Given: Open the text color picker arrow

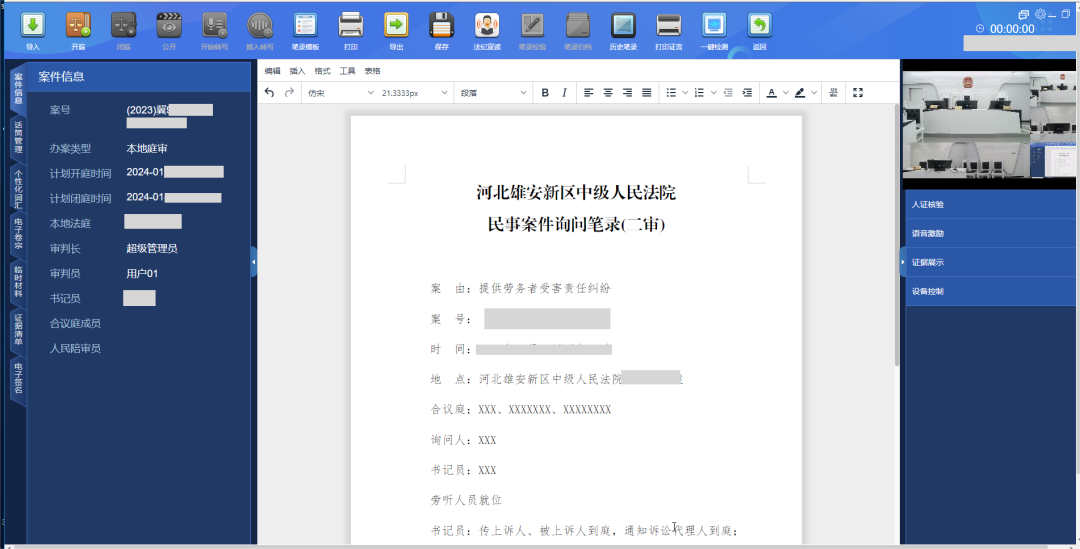Looking at the screenshot, I should point(785,93).
